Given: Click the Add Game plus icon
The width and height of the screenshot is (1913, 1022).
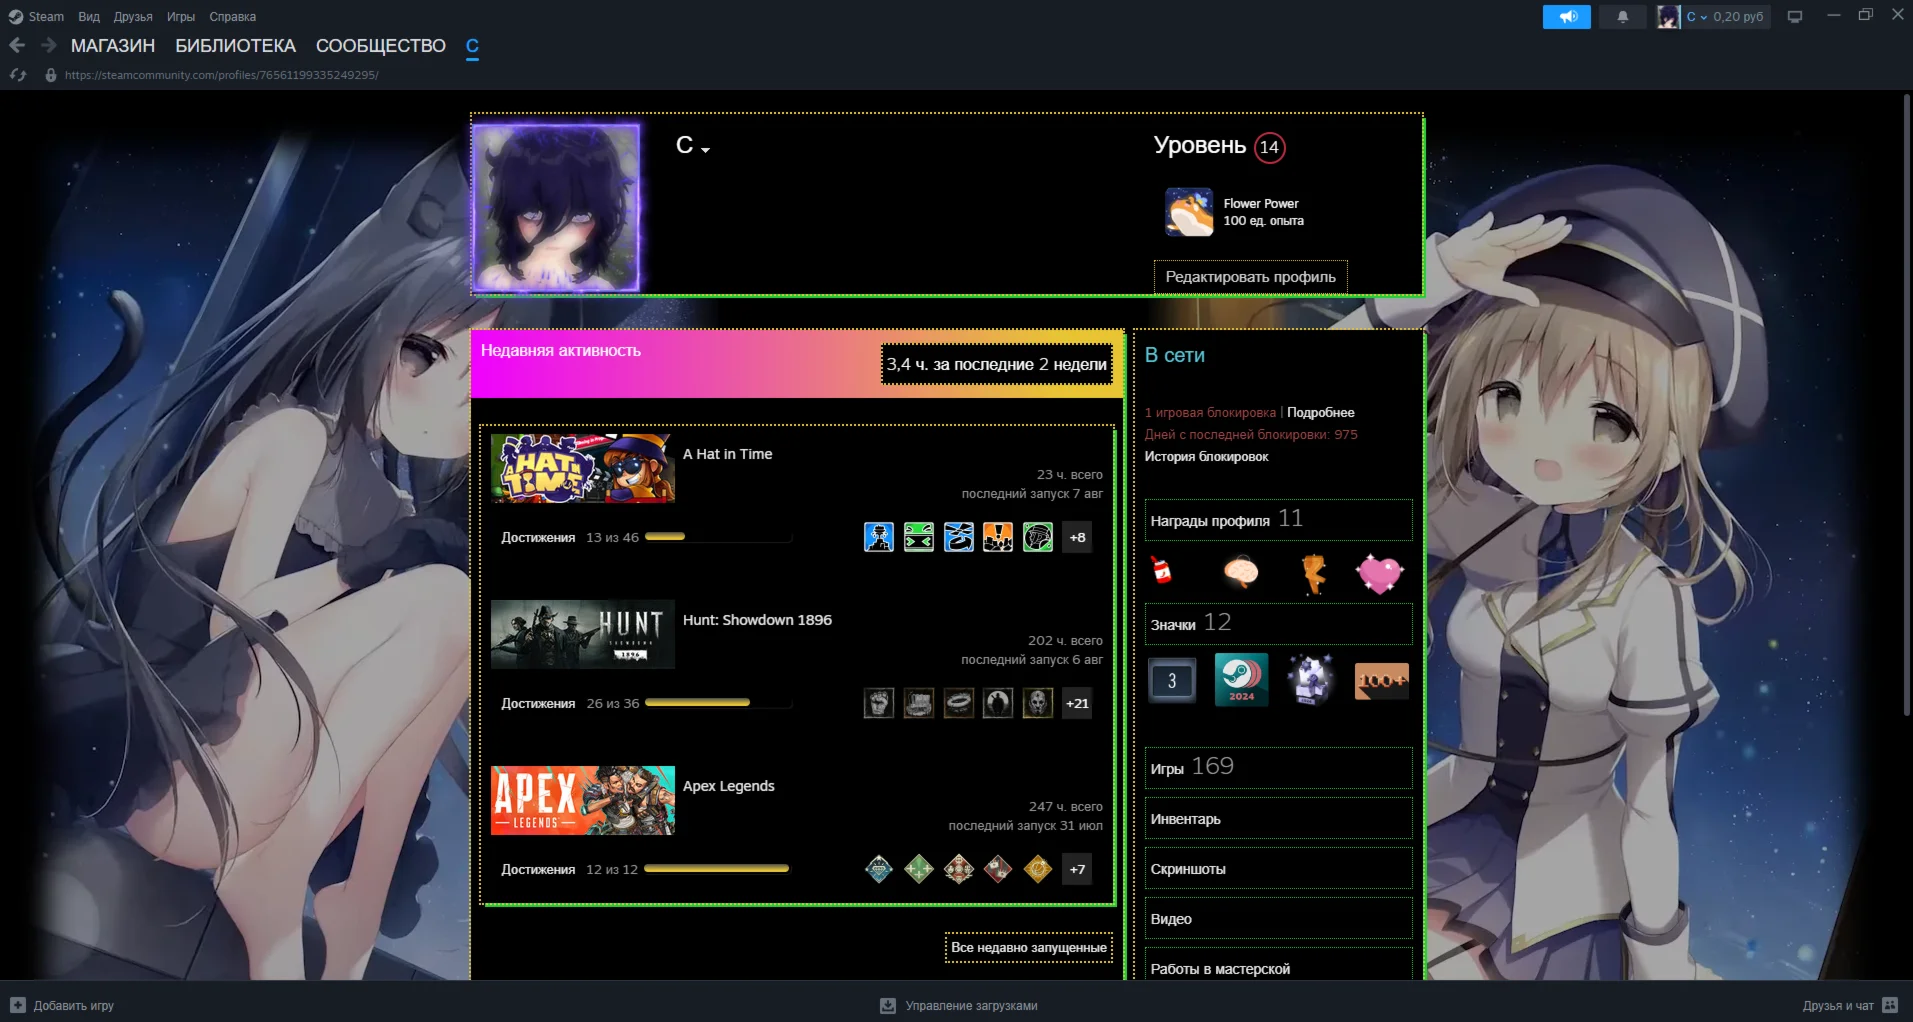Looking at the screenshot, I should pos(17,1005).
